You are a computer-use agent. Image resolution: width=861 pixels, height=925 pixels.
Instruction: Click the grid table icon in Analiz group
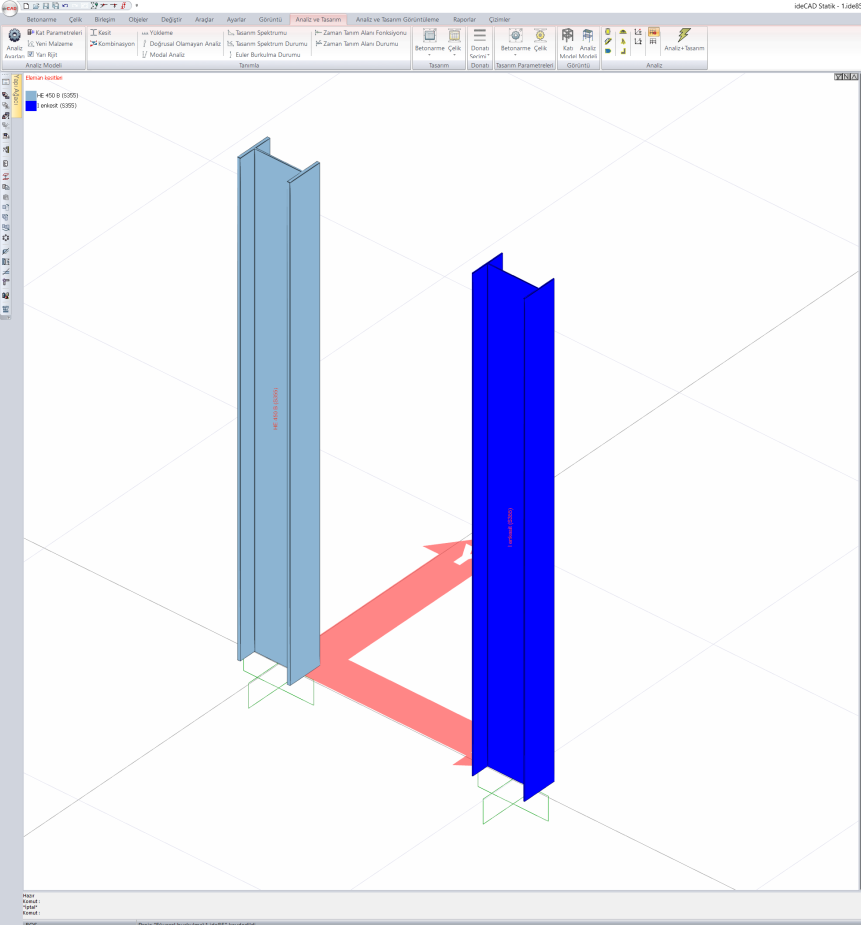[x=653, y=41]
